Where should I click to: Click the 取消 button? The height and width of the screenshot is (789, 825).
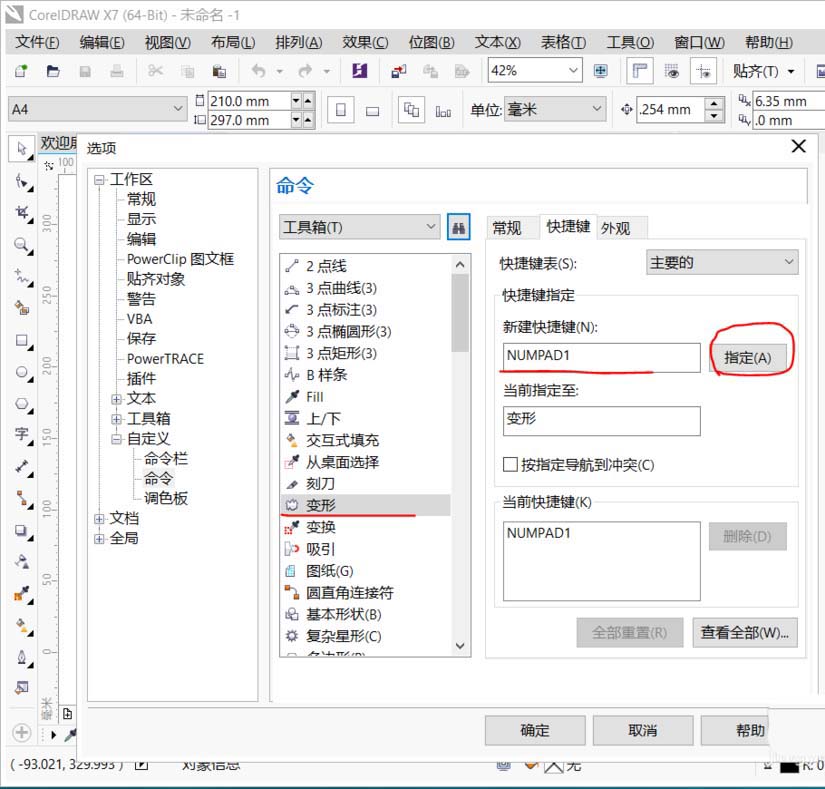coord(642,730)
